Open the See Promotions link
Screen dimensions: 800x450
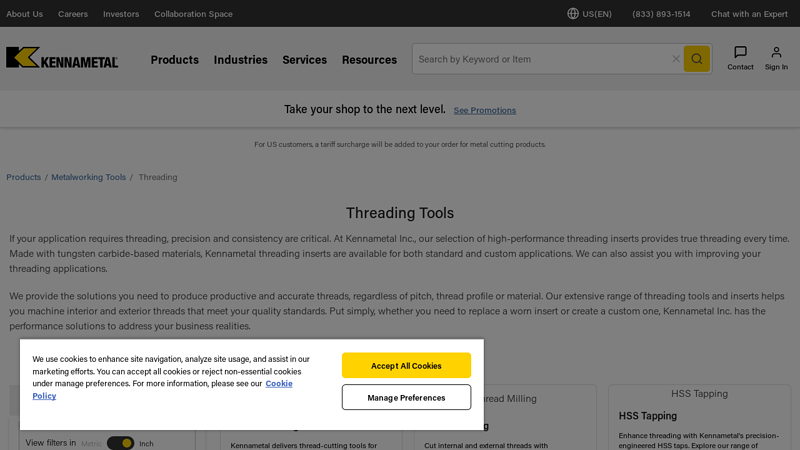click(485, 110)
